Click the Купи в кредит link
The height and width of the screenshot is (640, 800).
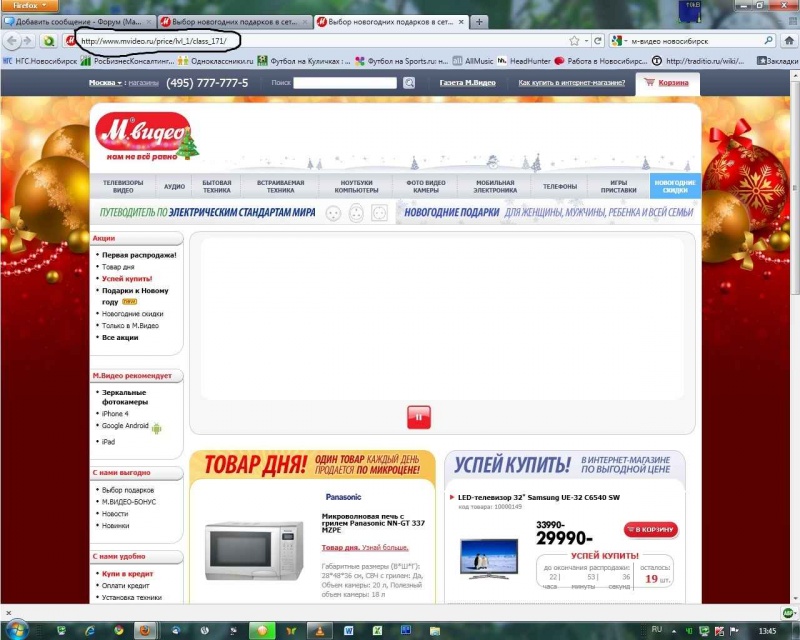tap(126, 574)
